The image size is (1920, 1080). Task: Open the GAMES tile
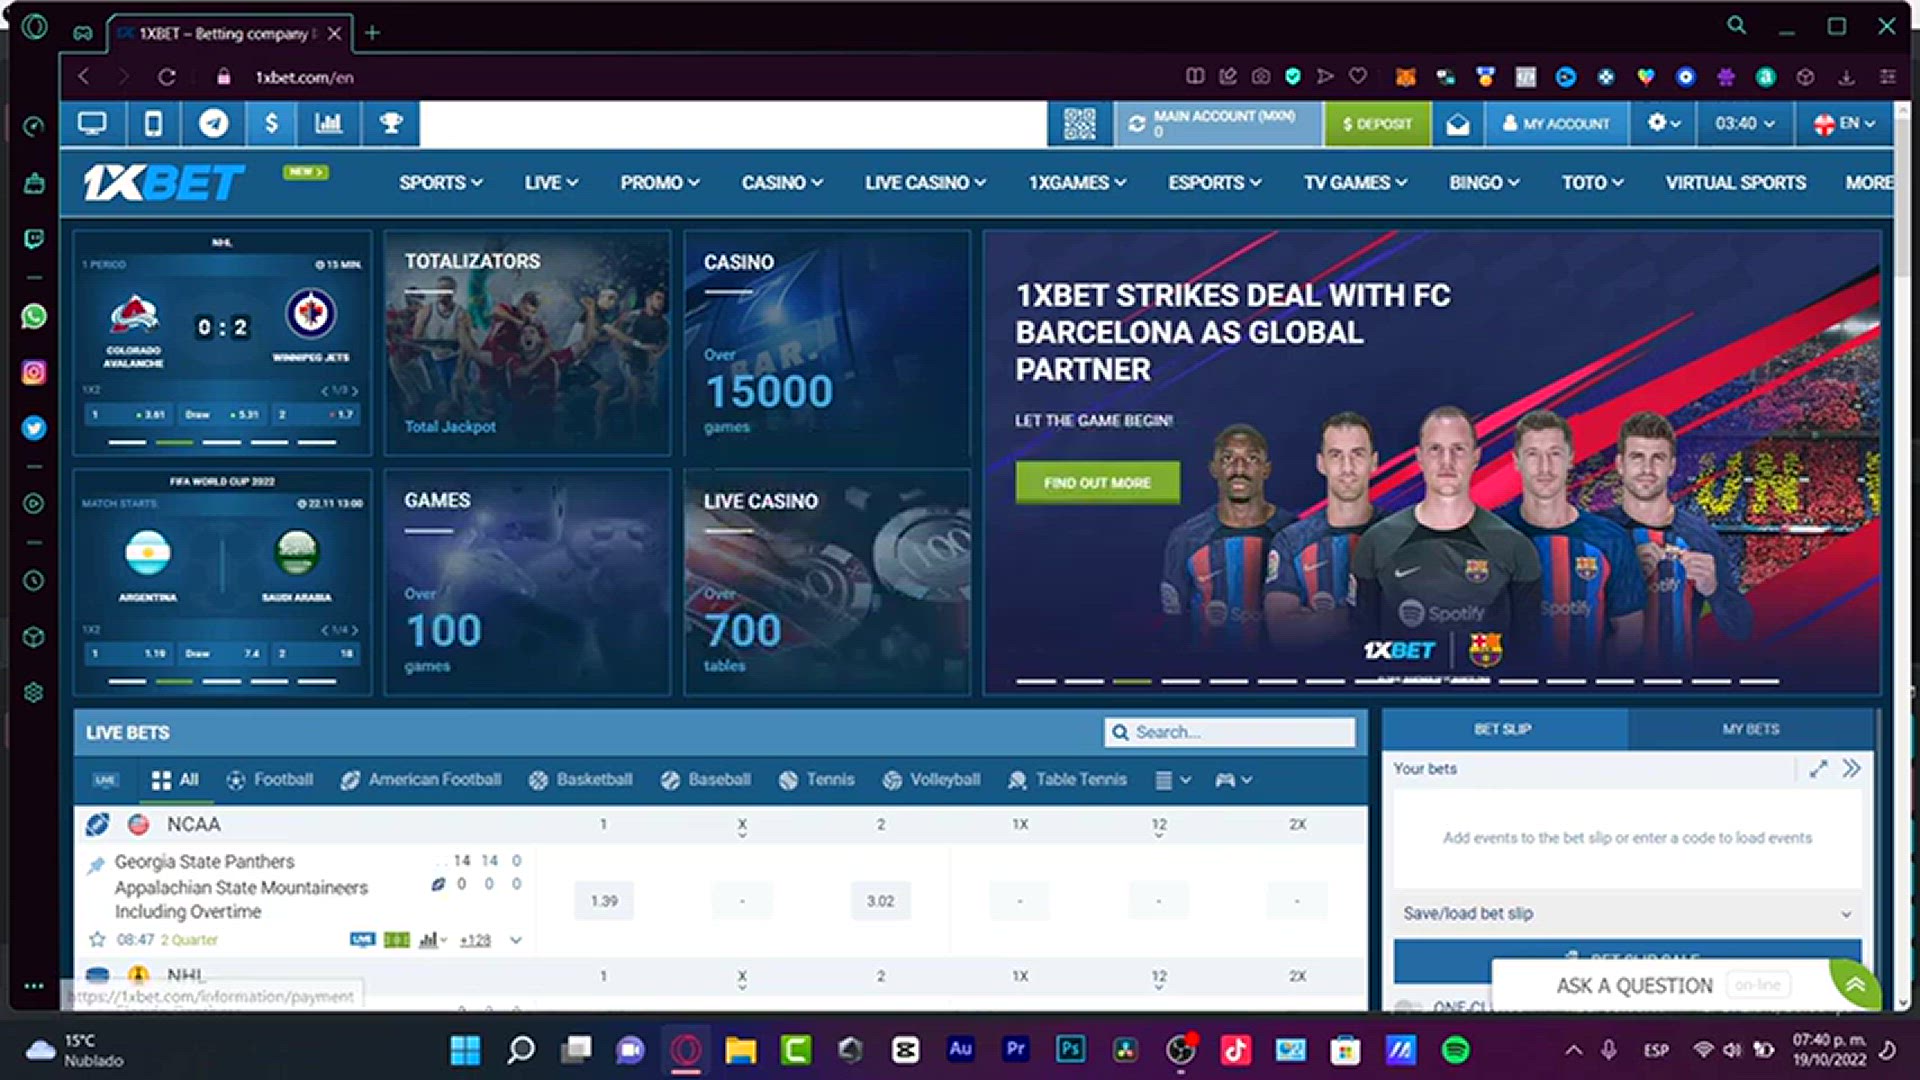(527, 582)
